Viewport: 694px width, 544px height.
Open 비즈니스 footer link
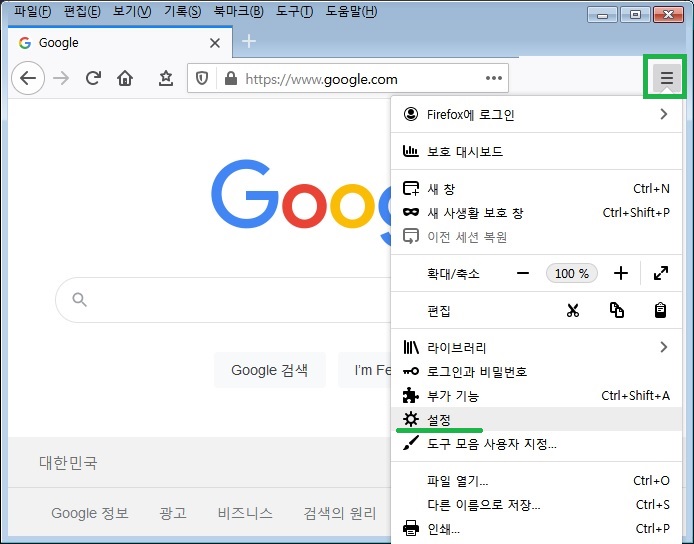point(245,513)
